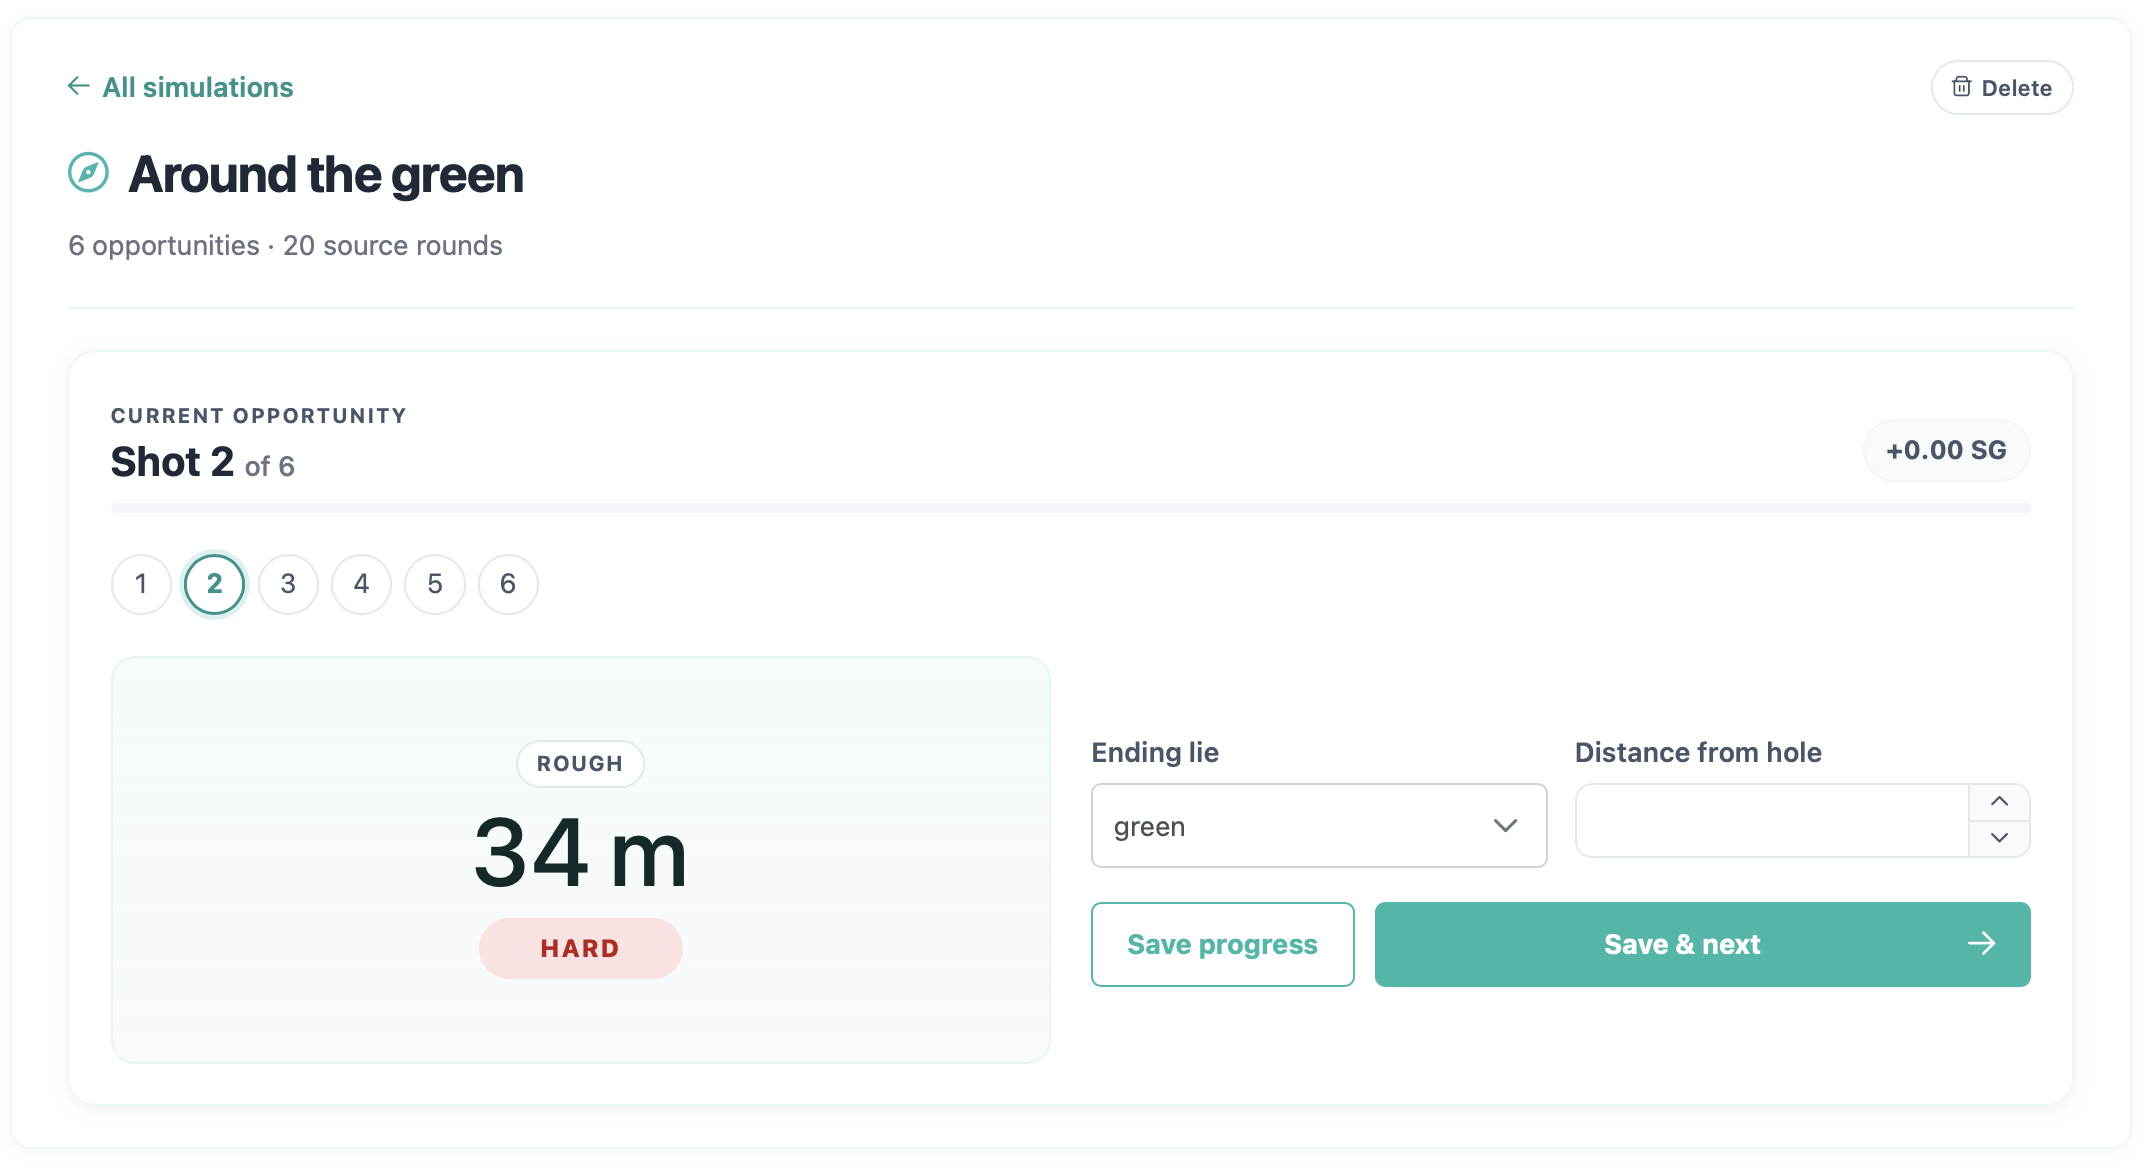Open opportunity step 5

(x=435, y=584)
